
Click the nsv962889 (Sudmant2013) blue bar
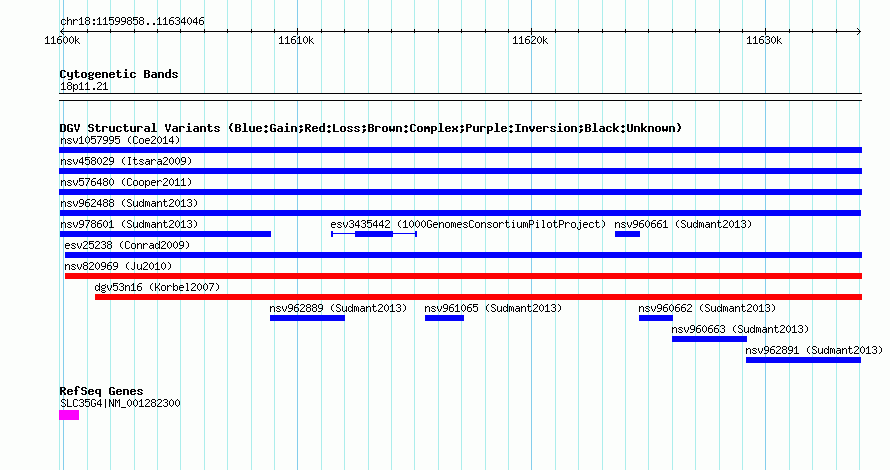(307, 318)
